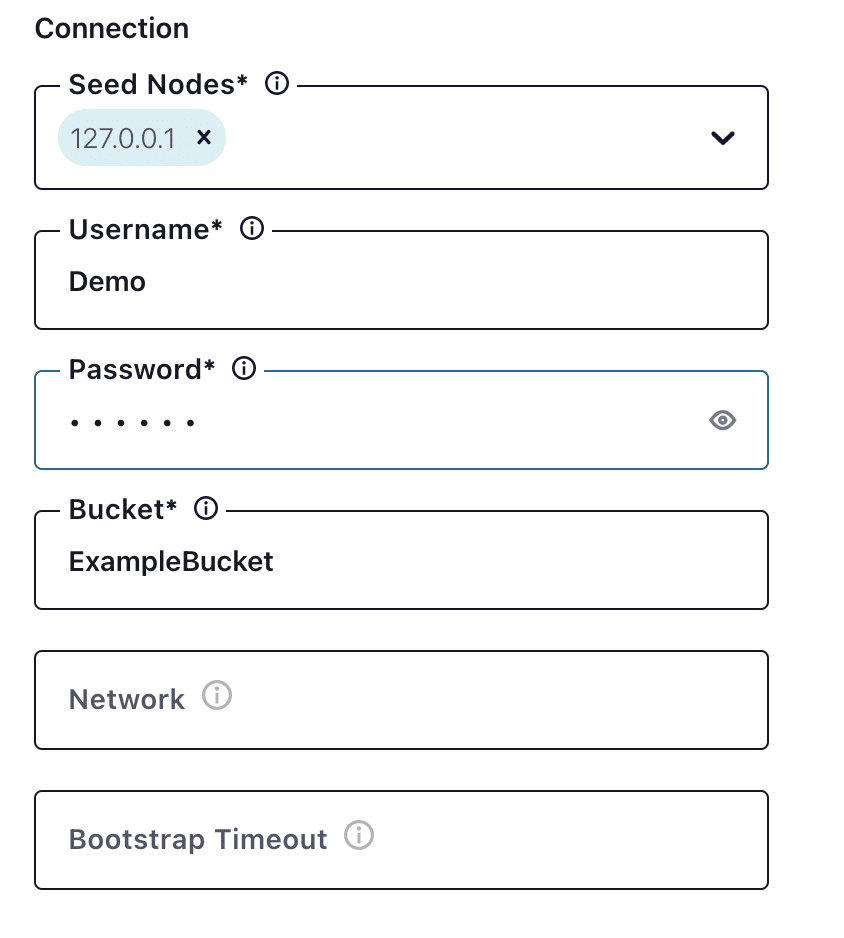
Task: Click the eye icon in the Password field
Action: (722, 421)
